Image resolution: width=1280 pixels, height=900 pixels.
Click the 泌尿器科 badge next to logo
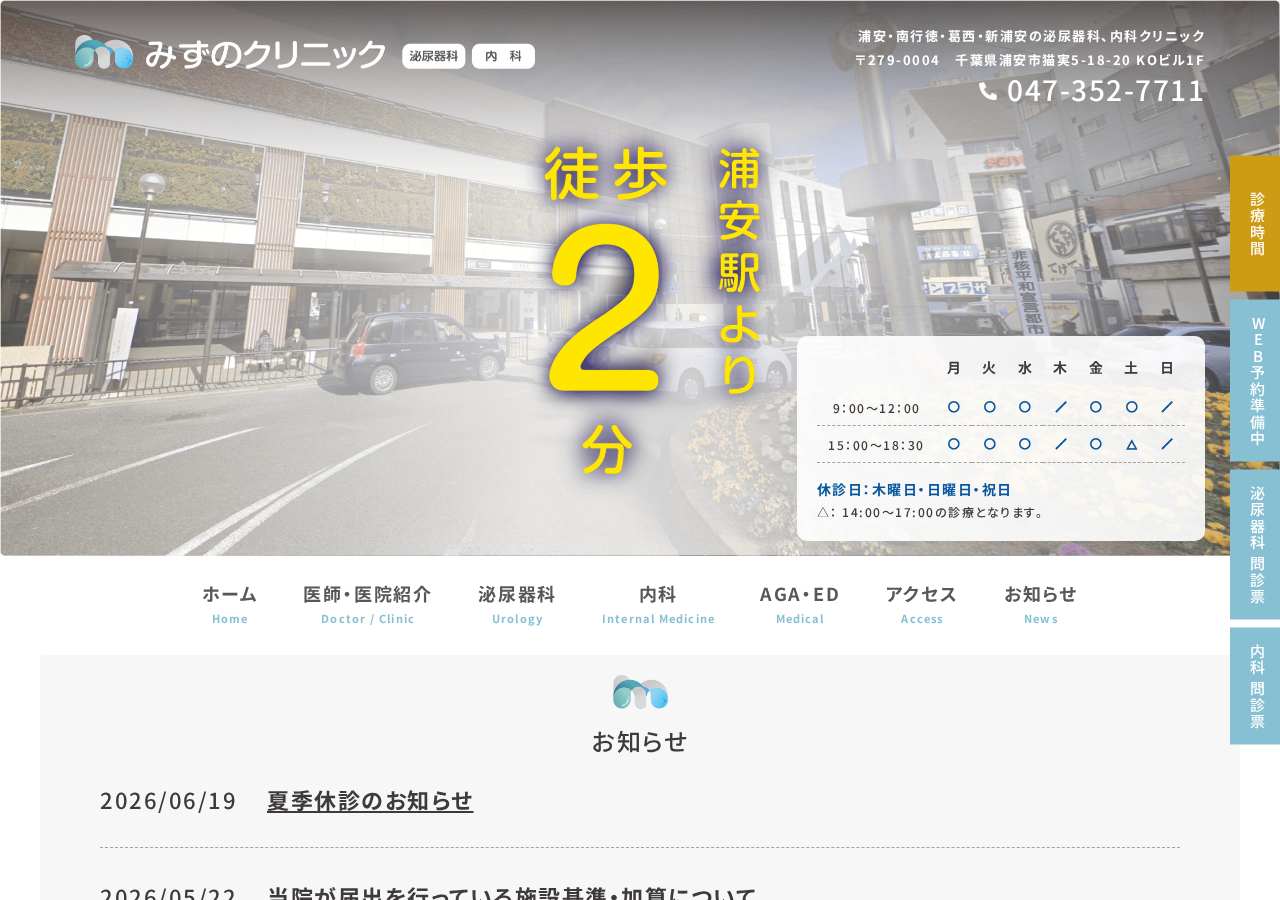(434, 56)
